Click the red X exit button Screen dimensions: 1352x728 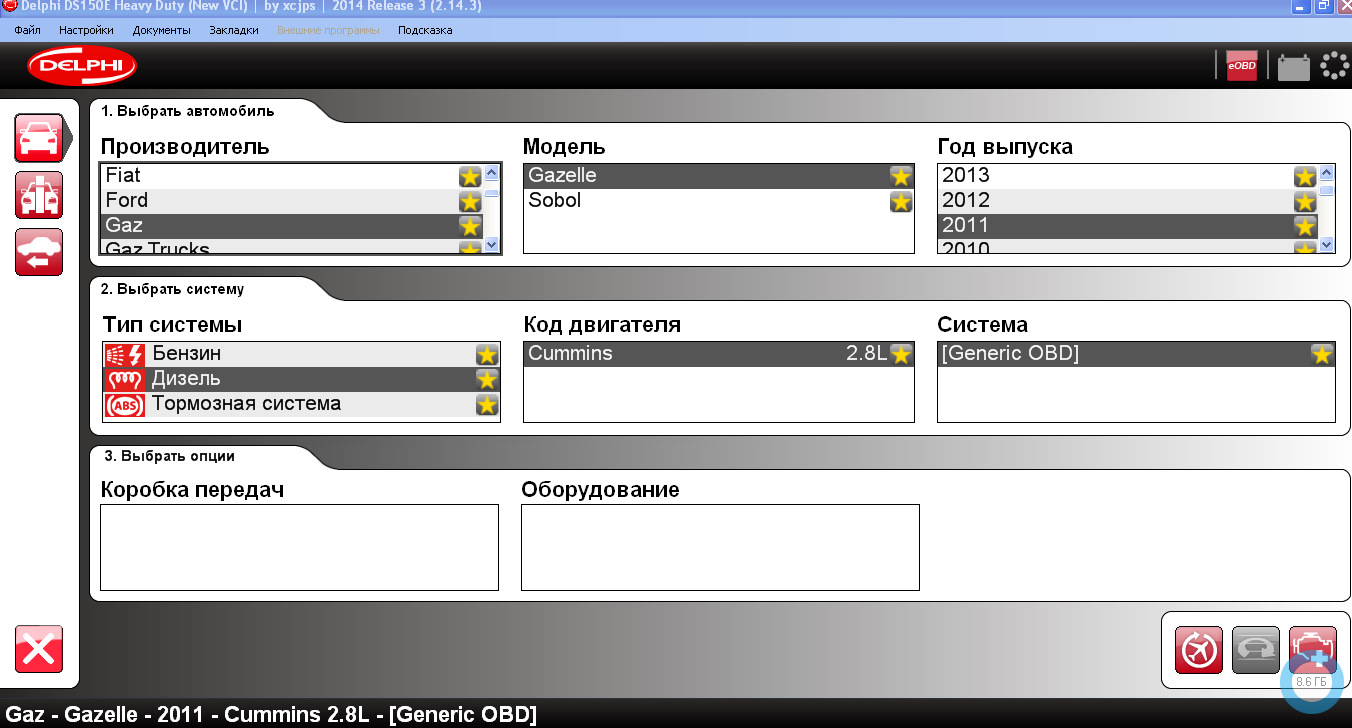pyautogui.click(x=39, y=649)
